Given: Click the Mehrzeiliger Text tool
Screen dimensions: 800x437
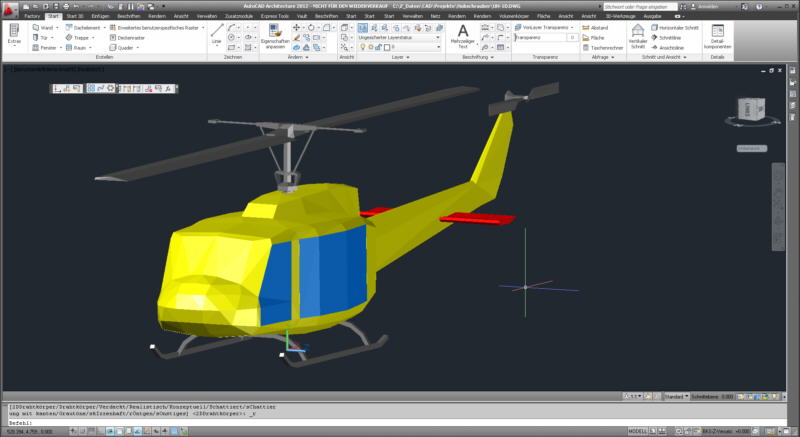Looking at the screenshot, I should (x=463, y=36).
